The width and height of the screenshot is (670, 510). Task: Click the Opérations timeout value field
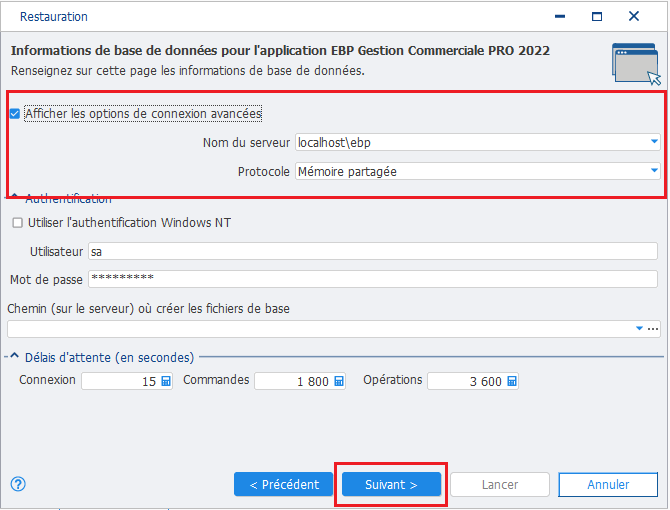point(473,381)
